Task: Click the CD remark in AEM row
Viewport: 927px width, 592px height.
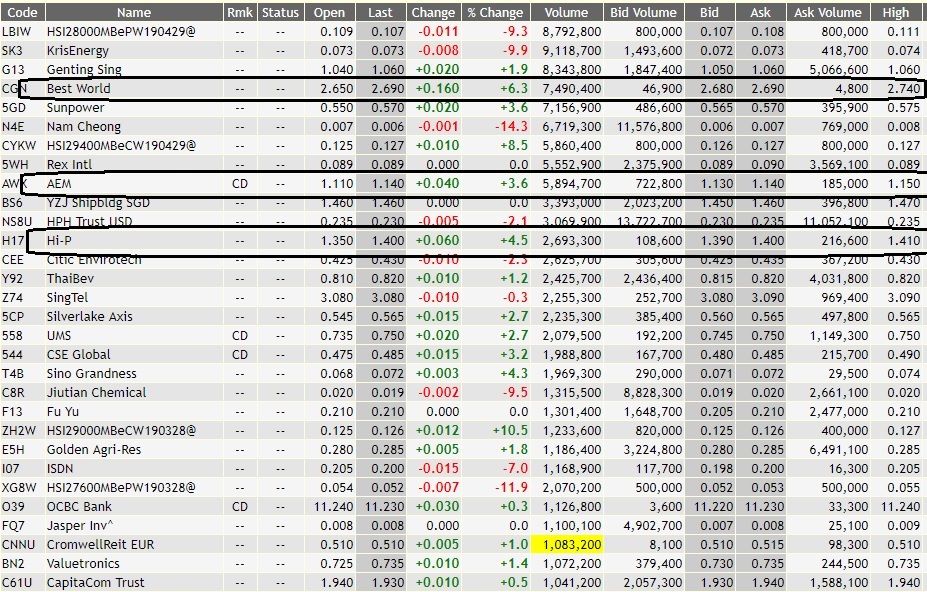Action: 240,184
